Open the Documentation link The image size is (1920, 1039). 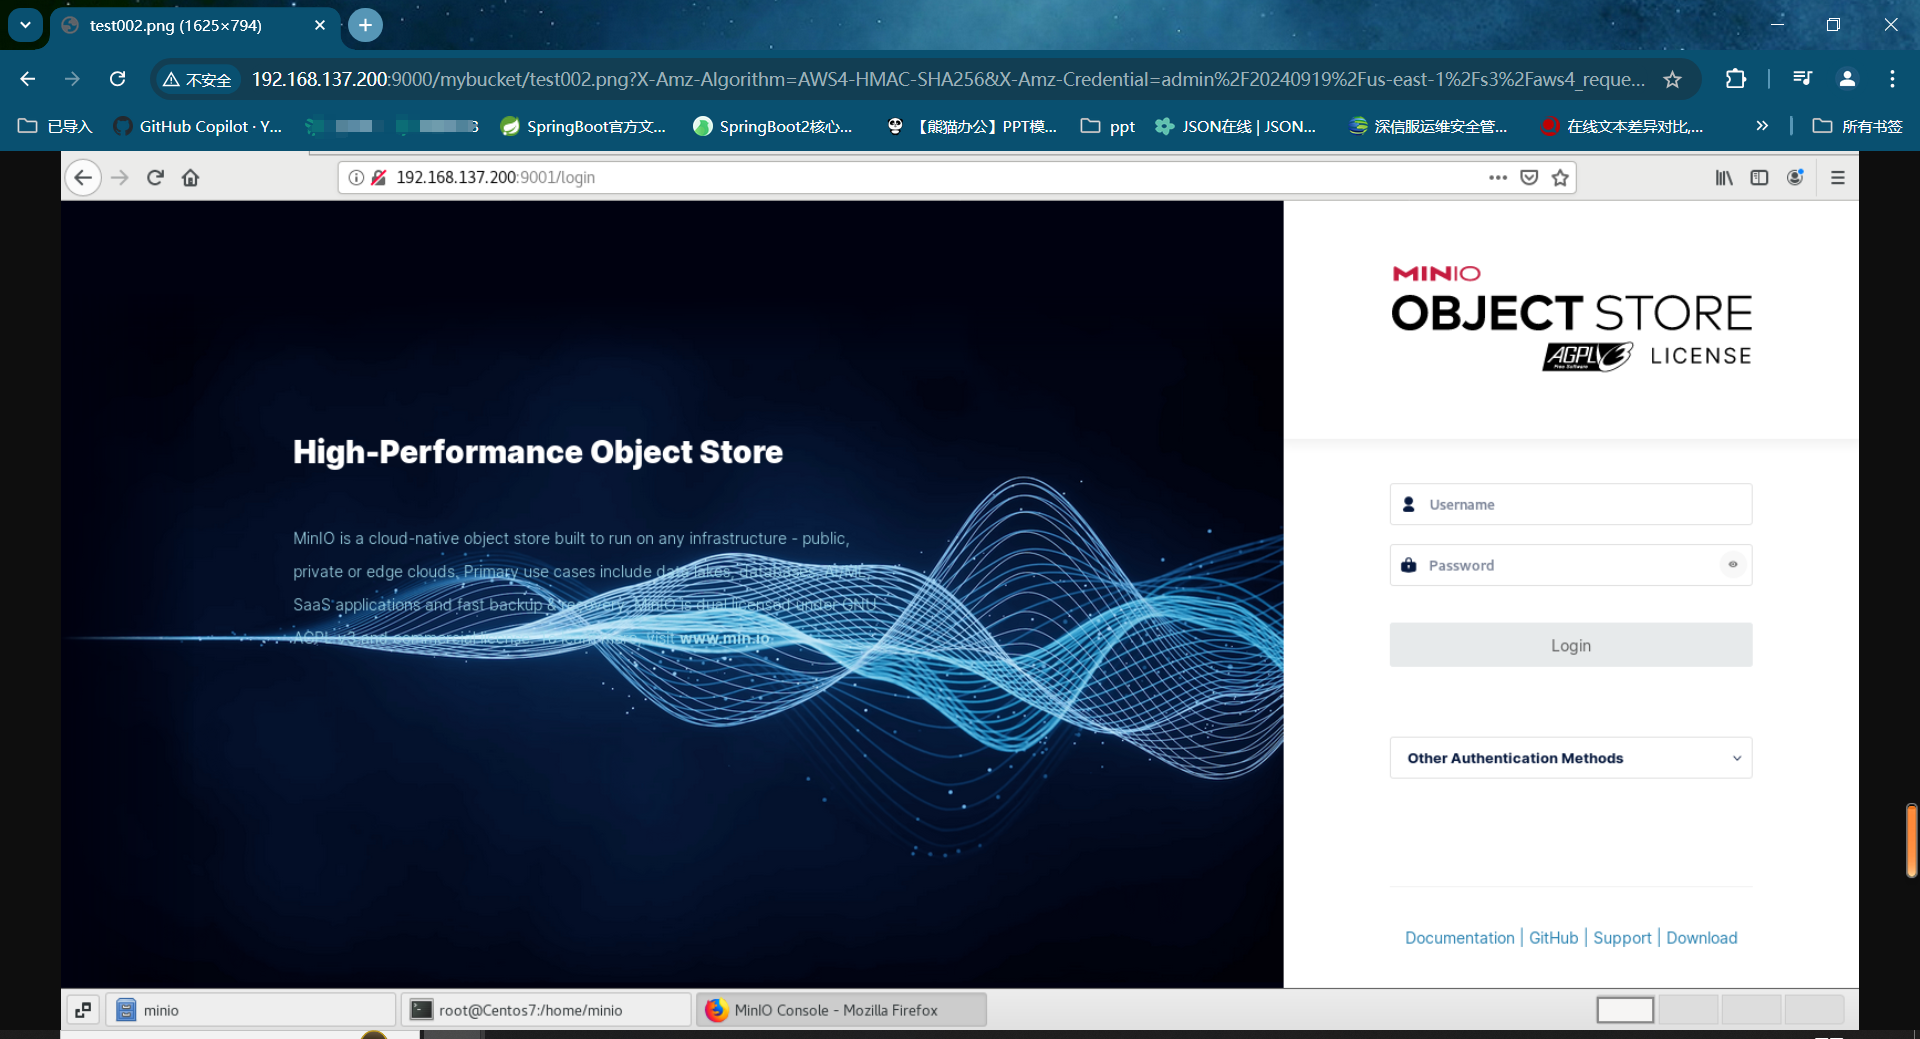pyautogui.click(x=1459, y=938)
